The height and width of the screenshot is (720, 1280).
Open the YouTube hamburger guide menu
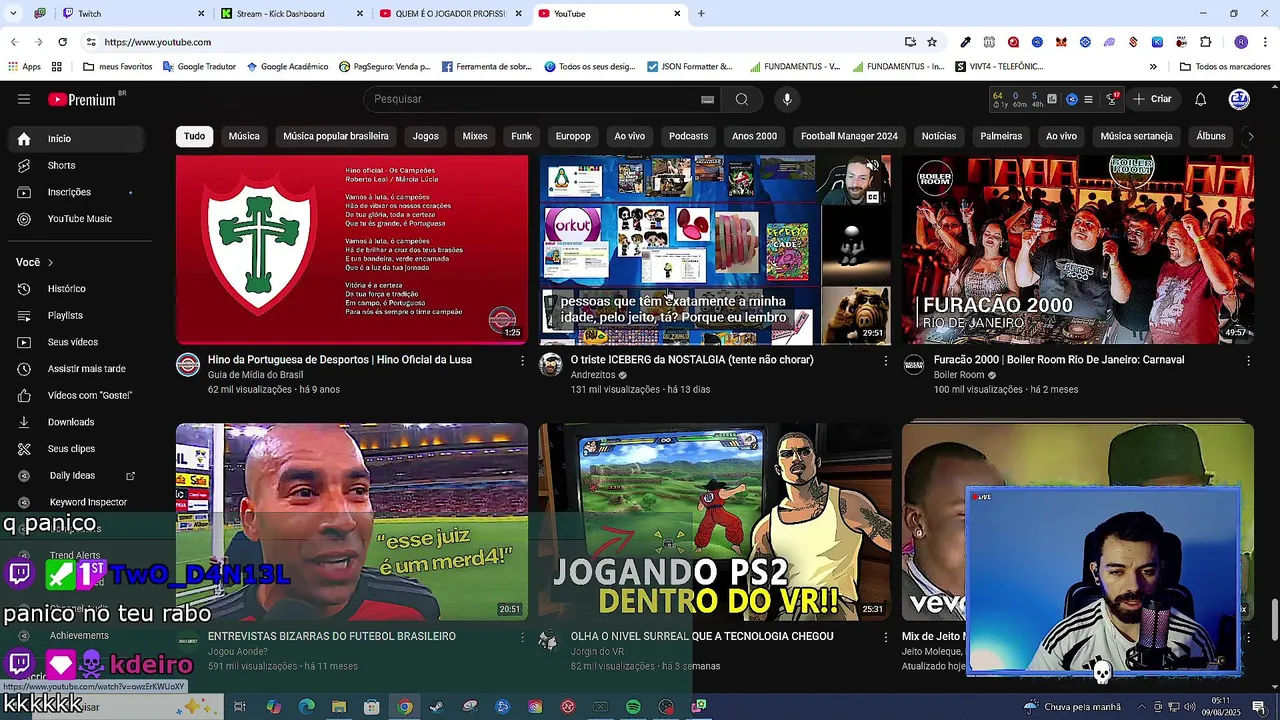(x=24, y=99)
